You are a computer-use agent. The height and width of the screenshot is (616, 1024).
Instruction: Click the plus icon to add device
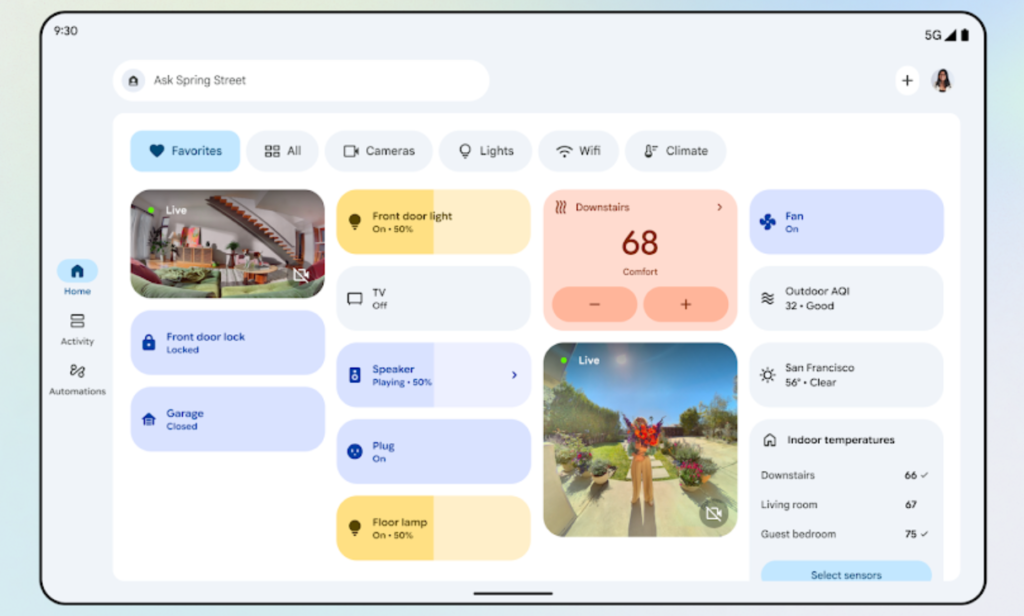point(907,81)
